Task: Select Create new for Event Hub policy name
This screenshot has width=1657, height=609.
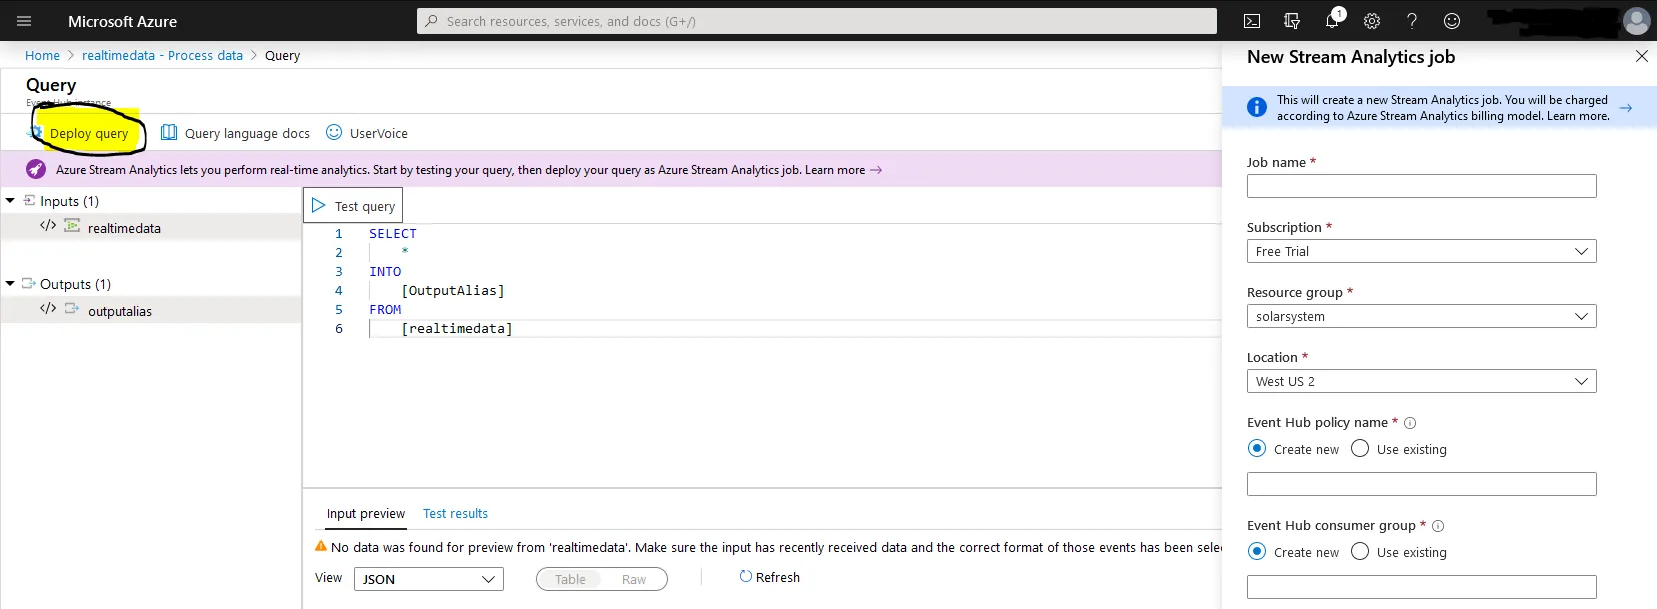Action: (1257, 449)
